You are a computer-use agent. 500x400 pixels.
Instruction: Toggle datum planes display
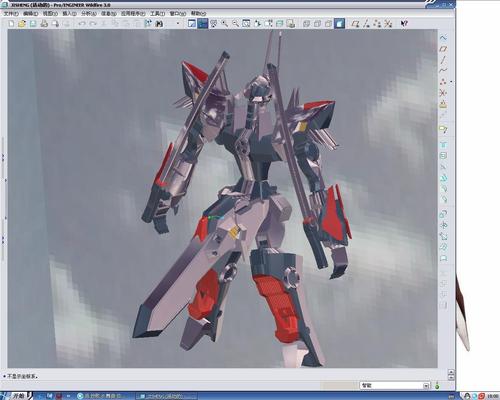356,24
